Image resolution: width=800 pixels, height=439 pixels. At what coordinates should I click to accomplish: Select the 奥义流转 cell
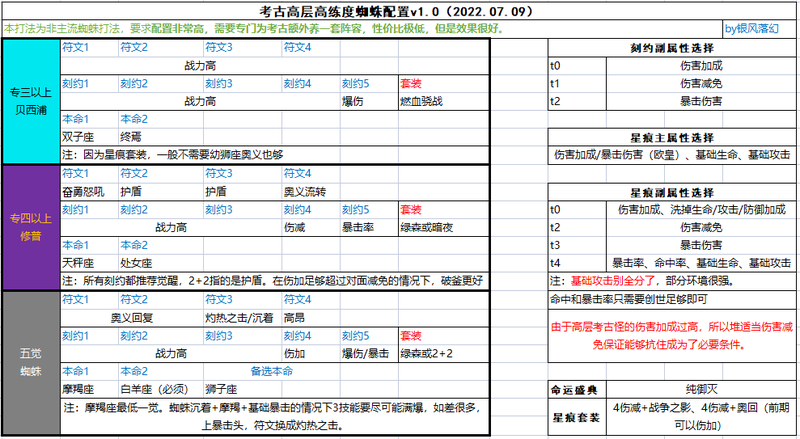pyautogui.click(x=310, y=191)
